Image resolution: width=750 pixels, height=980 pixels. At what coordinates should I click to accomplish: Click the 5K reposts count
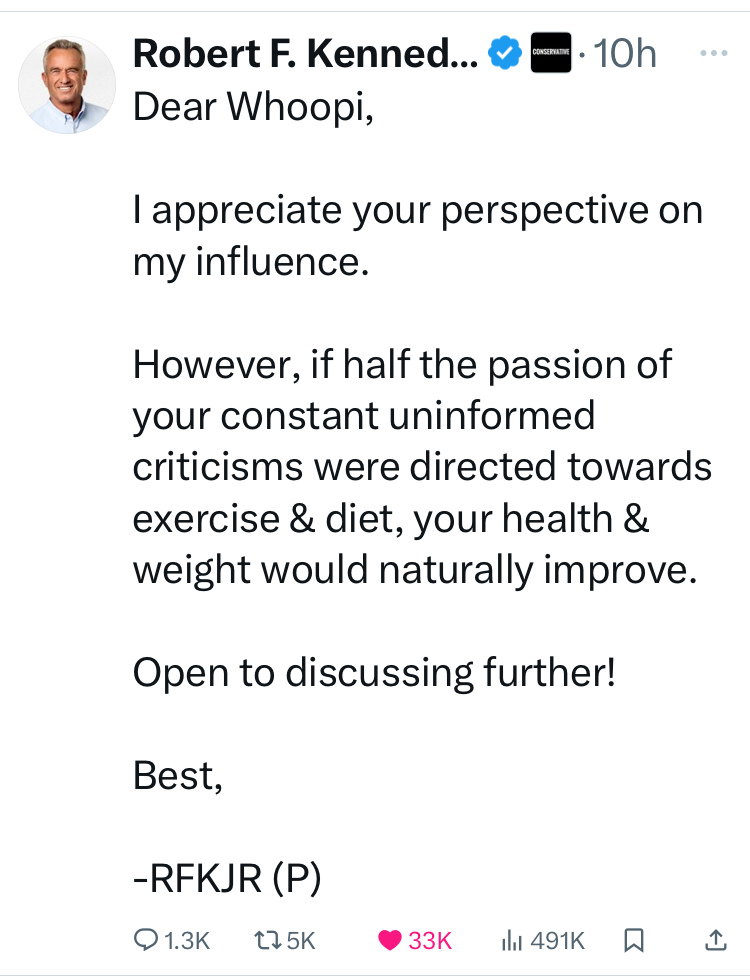(x=300, y=940)
